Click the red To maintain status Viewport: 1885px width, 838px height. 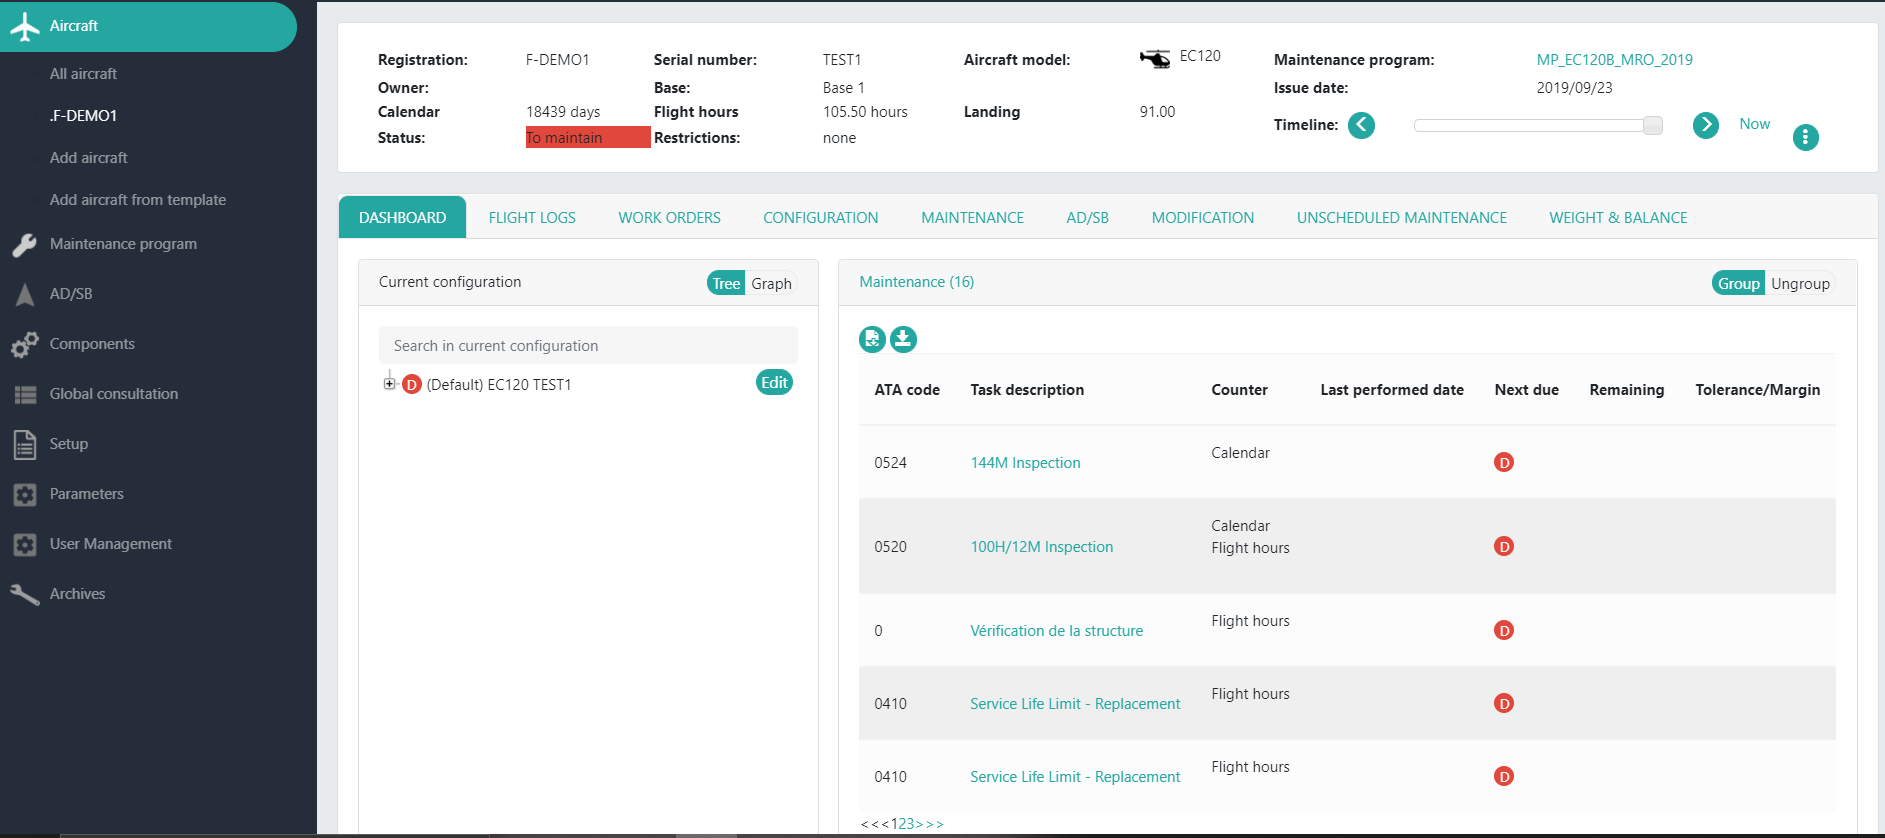pos(588,138)
